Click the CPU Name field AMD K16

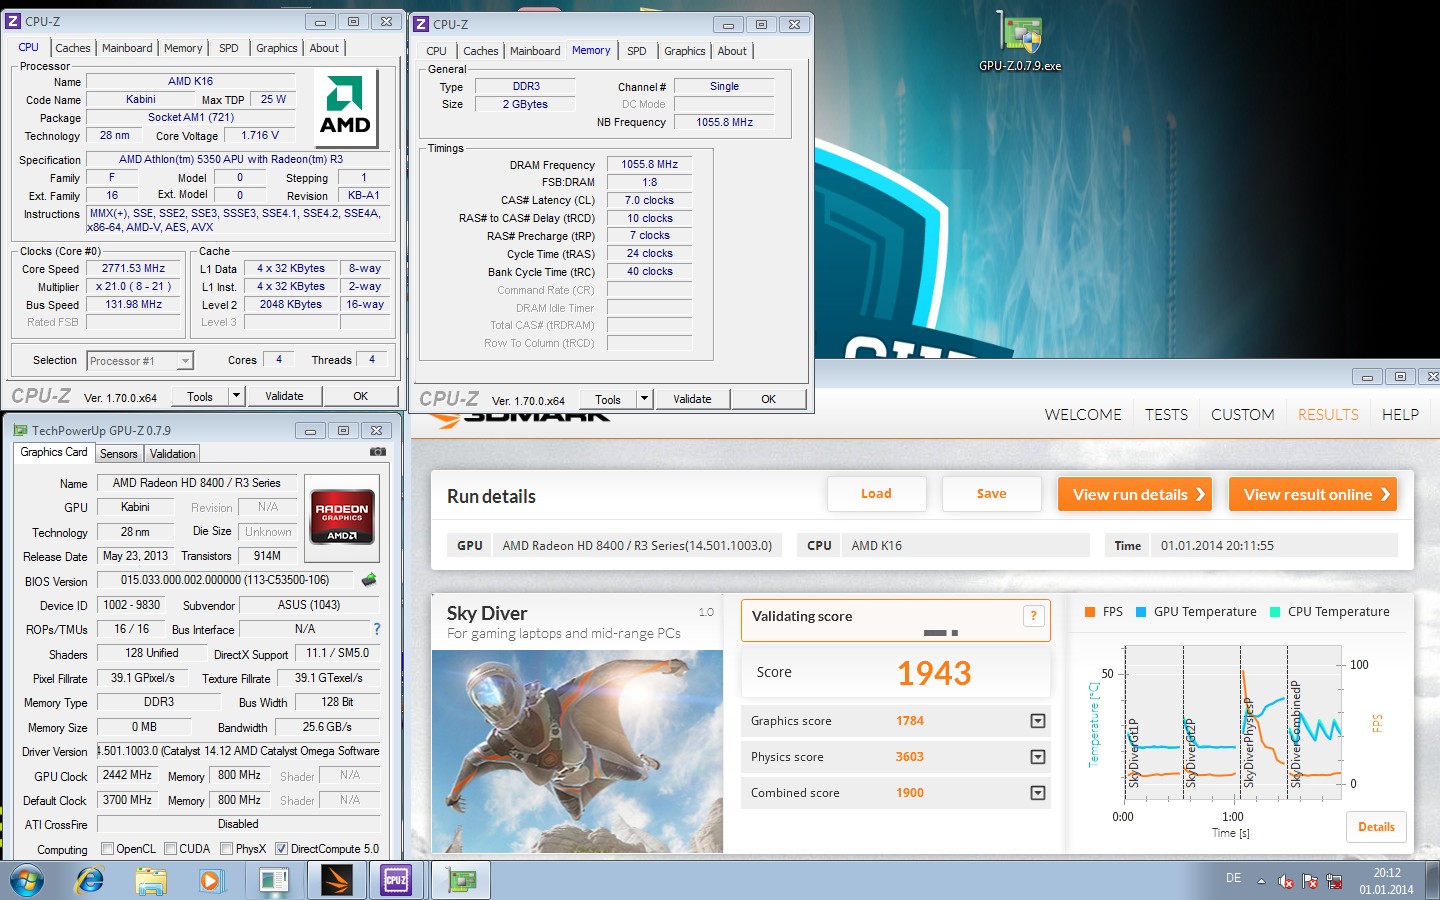tap(190, 82)
